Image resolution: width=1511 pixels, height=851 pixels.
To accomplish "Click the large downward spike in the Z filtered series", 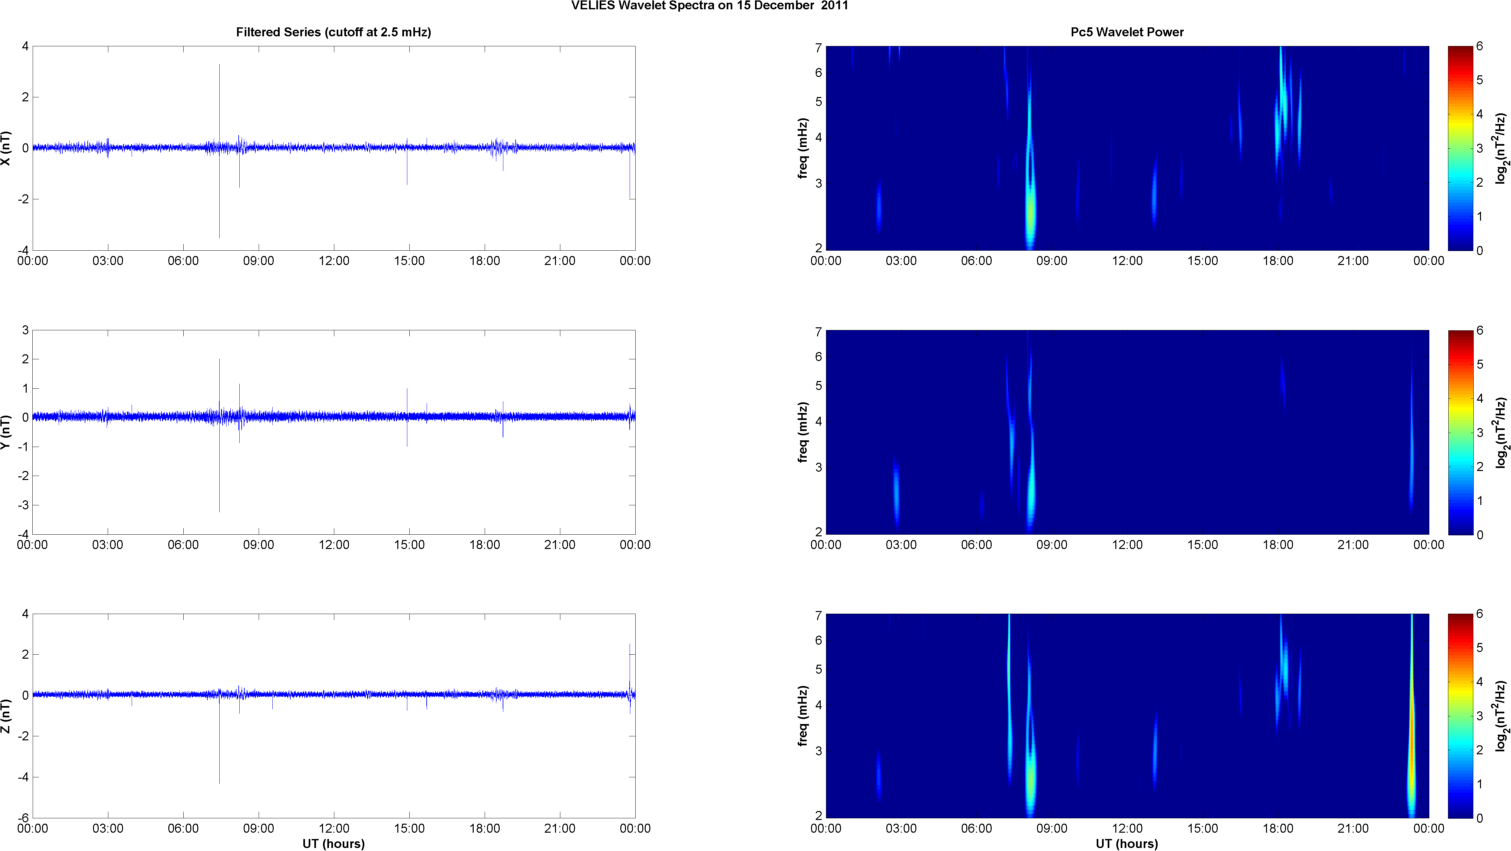I will click(x=219, y=738).
